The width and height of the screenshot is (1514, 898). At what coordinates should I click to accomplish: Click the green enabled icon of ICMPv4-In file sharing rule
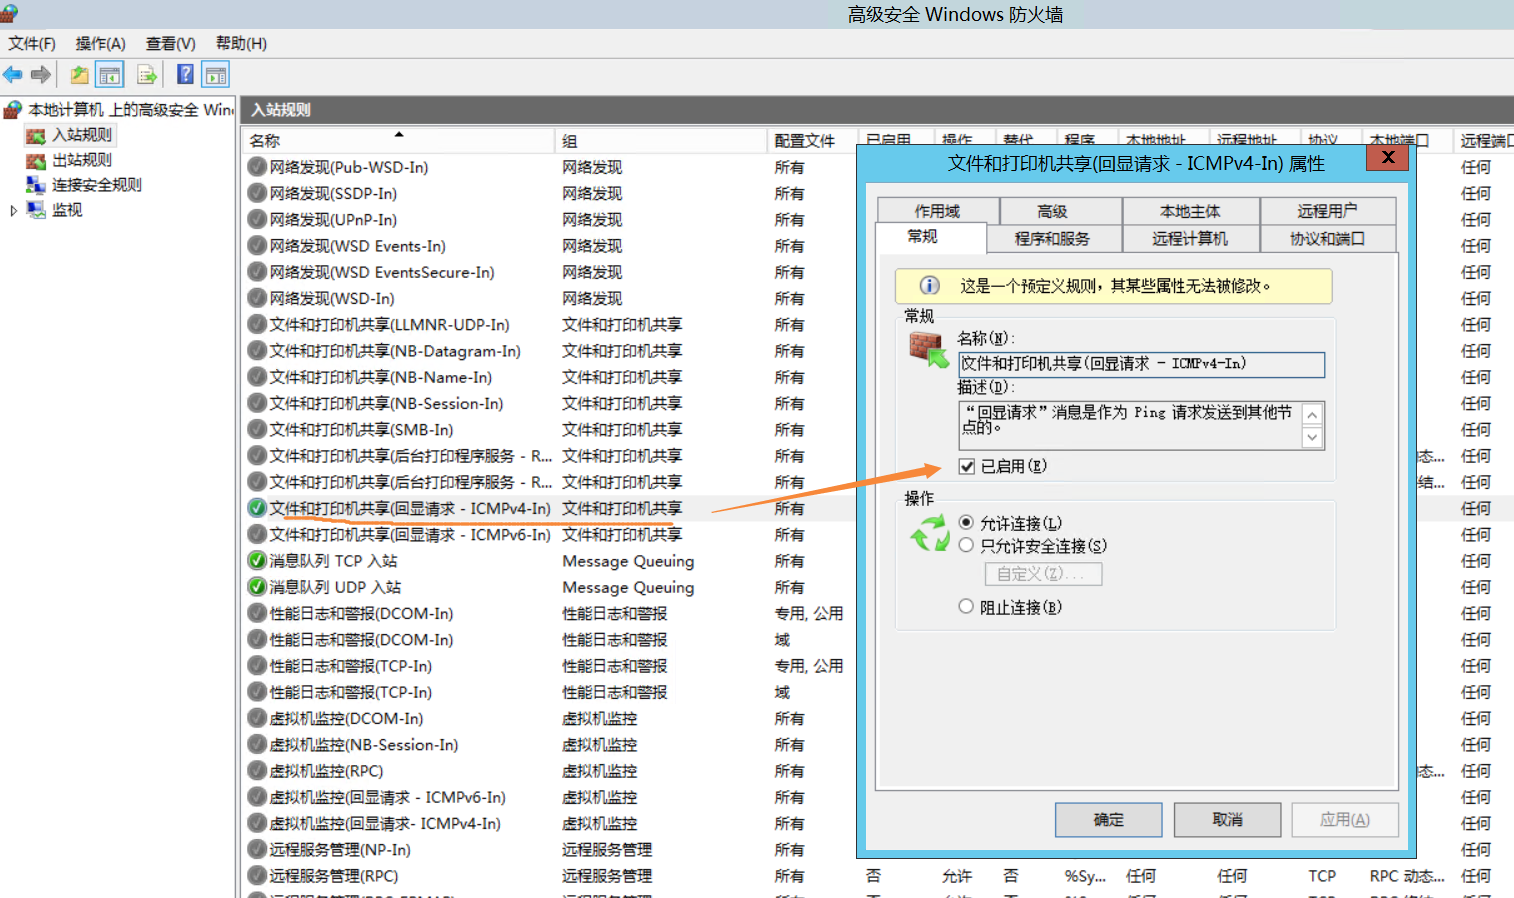[x=257, y=508]
